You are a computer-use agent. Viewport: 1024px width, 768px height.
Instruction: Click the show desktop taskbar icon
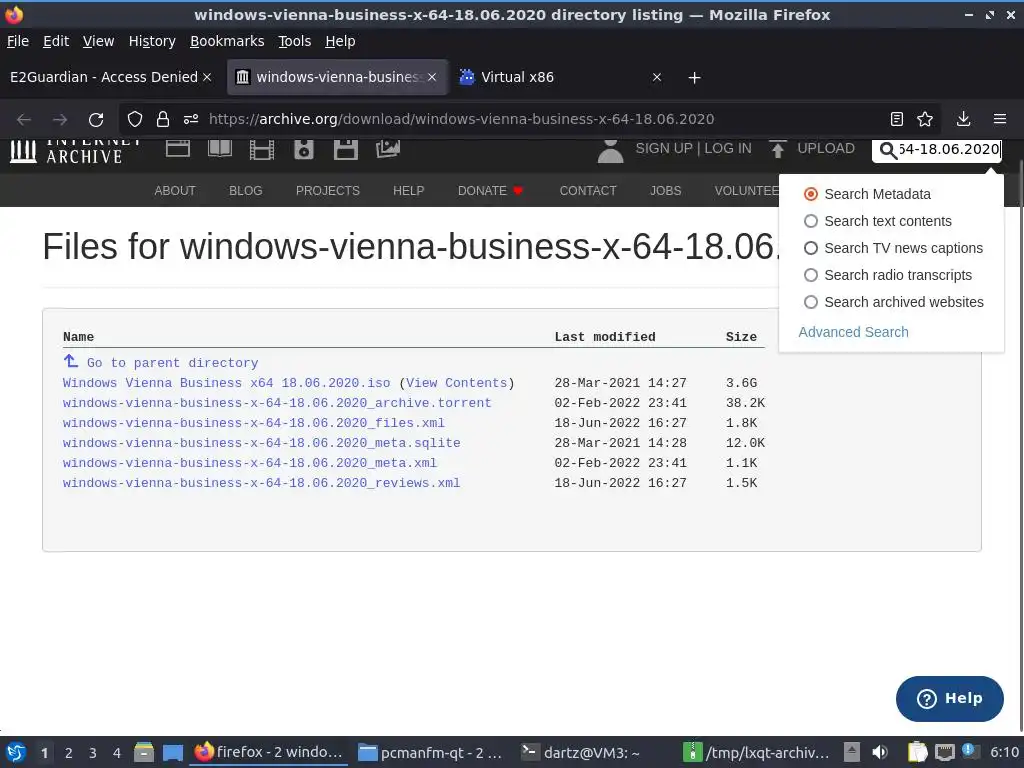(x=172, y=753)
